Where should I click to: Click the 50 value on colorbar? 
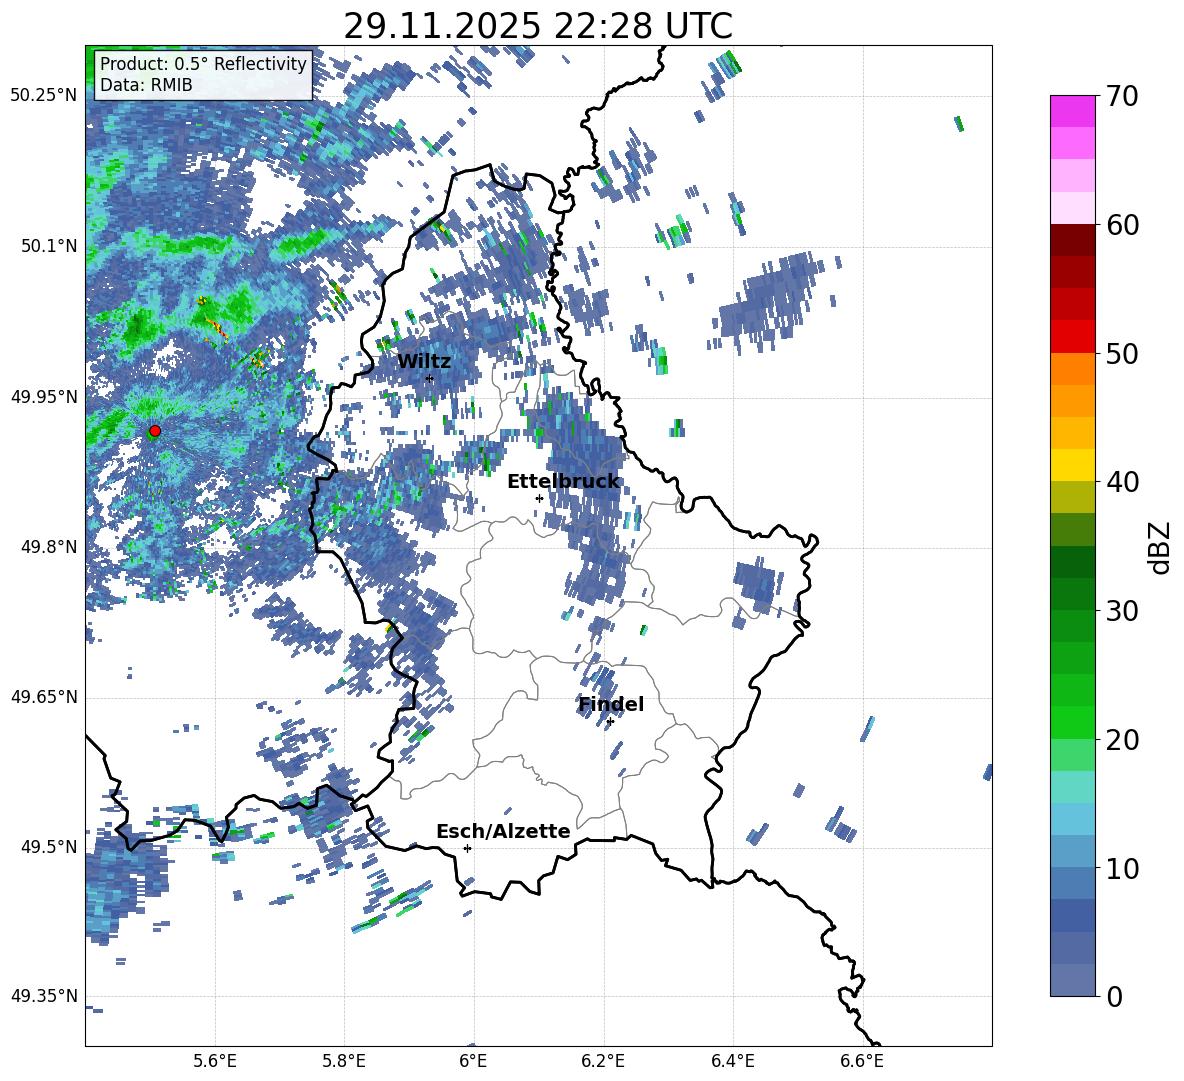click(x=1123, y=354)
